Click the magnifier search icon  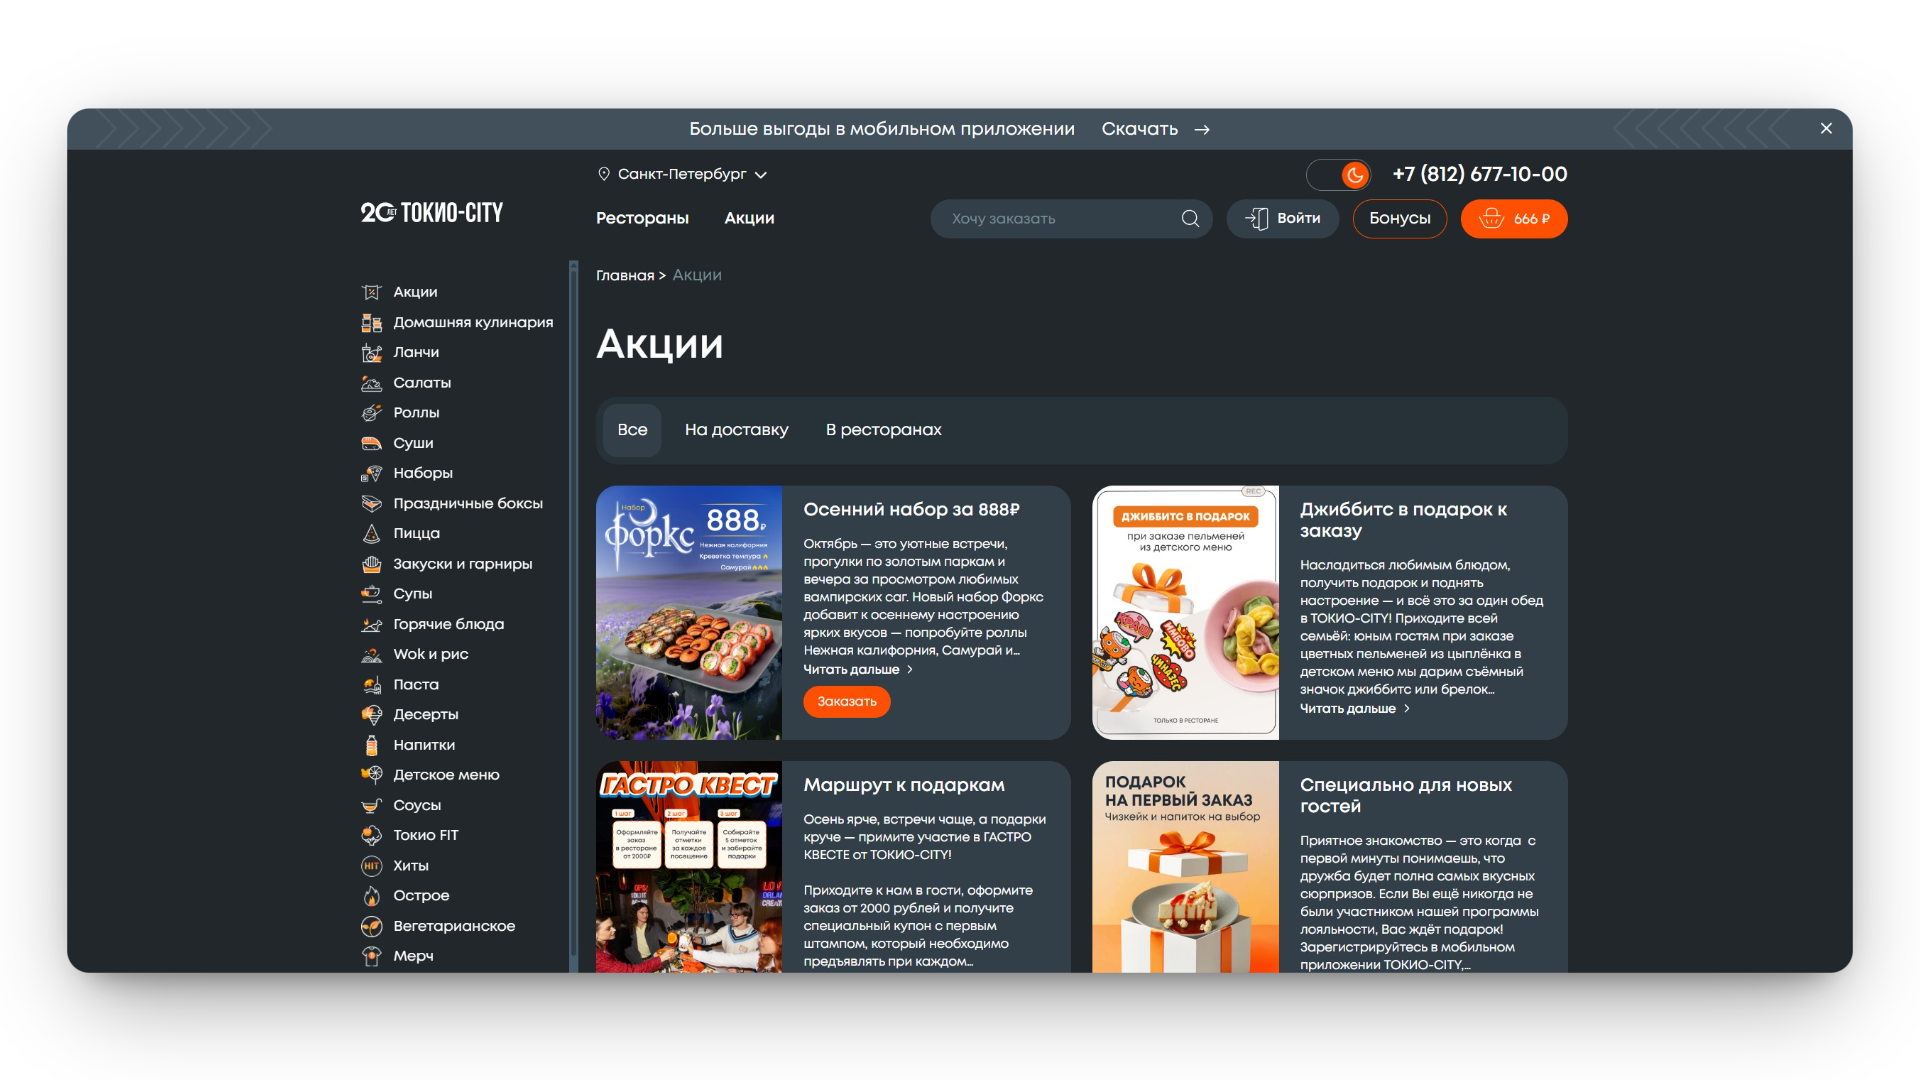(x=1190, y=219)
